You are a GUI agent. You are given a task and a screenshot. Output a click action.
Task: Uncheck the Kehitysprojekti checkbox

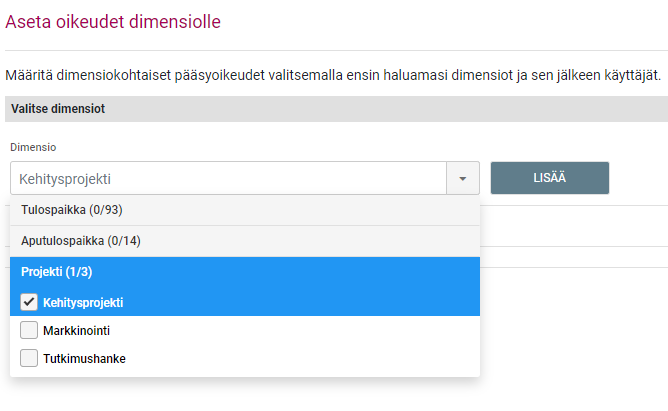(29, 302)
